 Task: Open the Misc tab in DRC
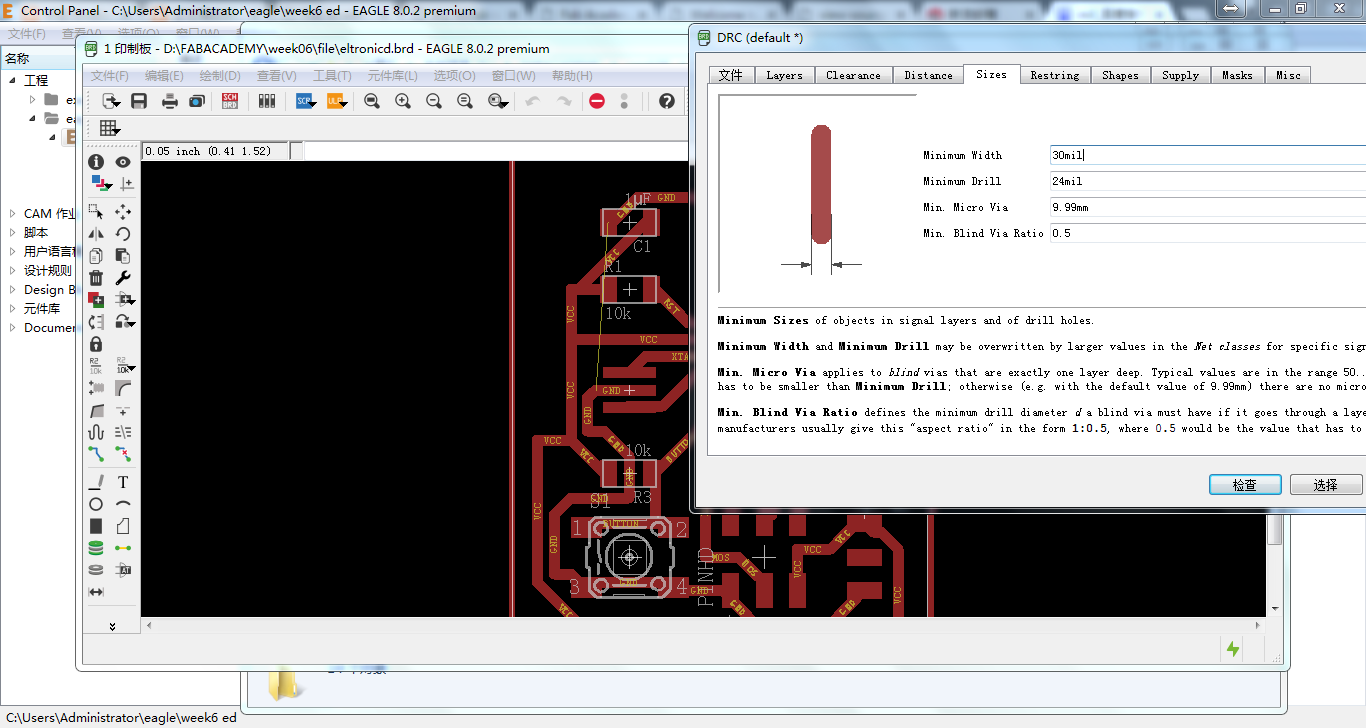tap(1288, 75)
